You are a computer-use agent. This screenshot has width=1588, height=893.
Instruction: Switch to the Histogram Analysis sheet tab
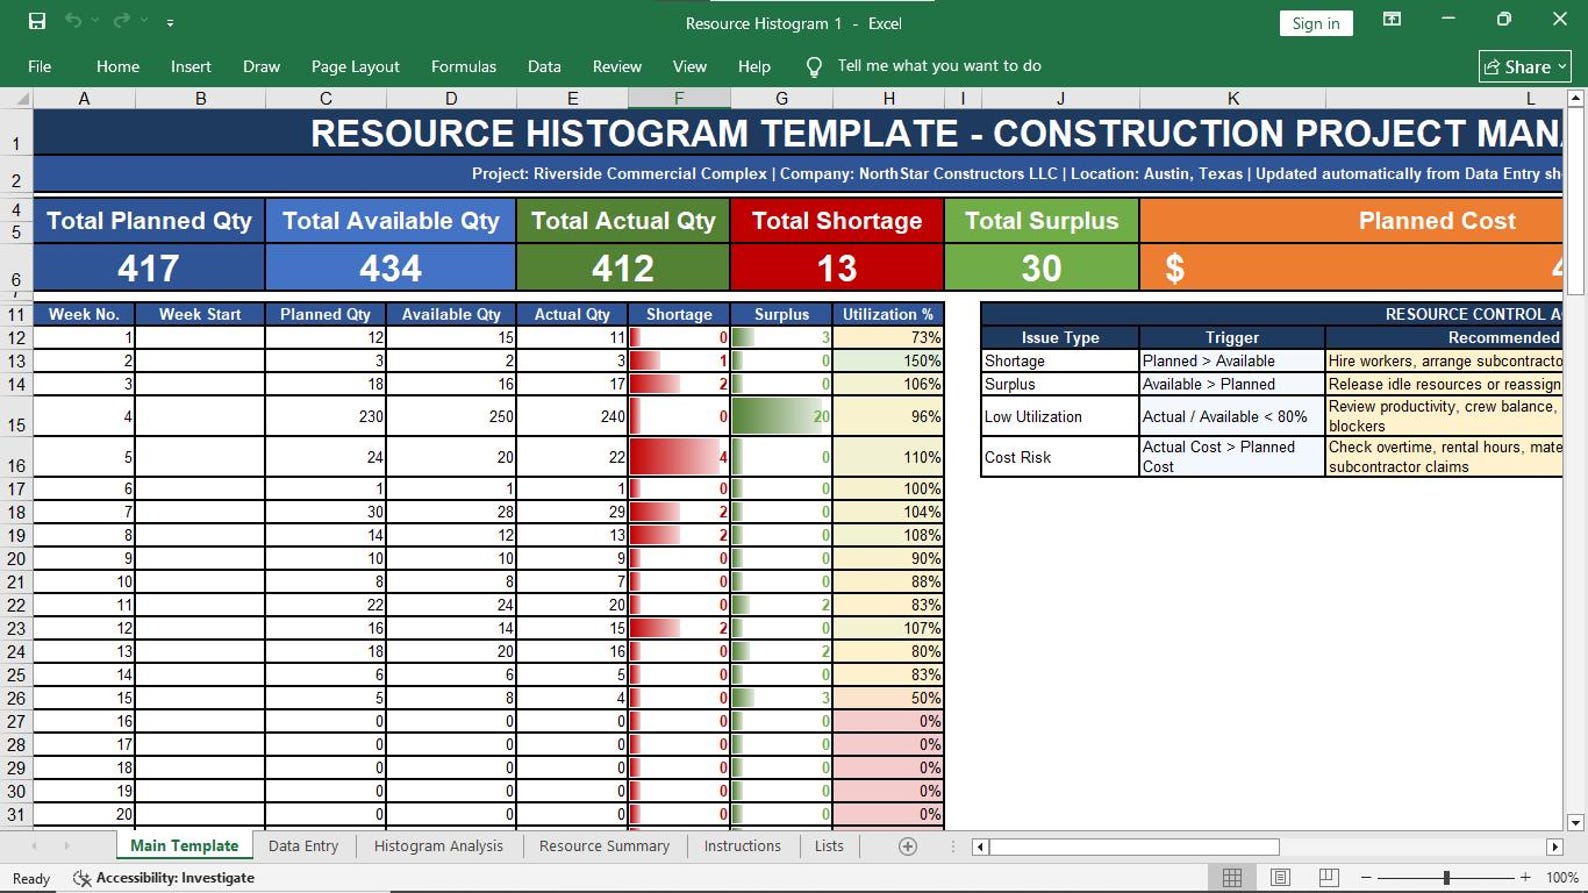pyautogui.click(x=438, y=846)
